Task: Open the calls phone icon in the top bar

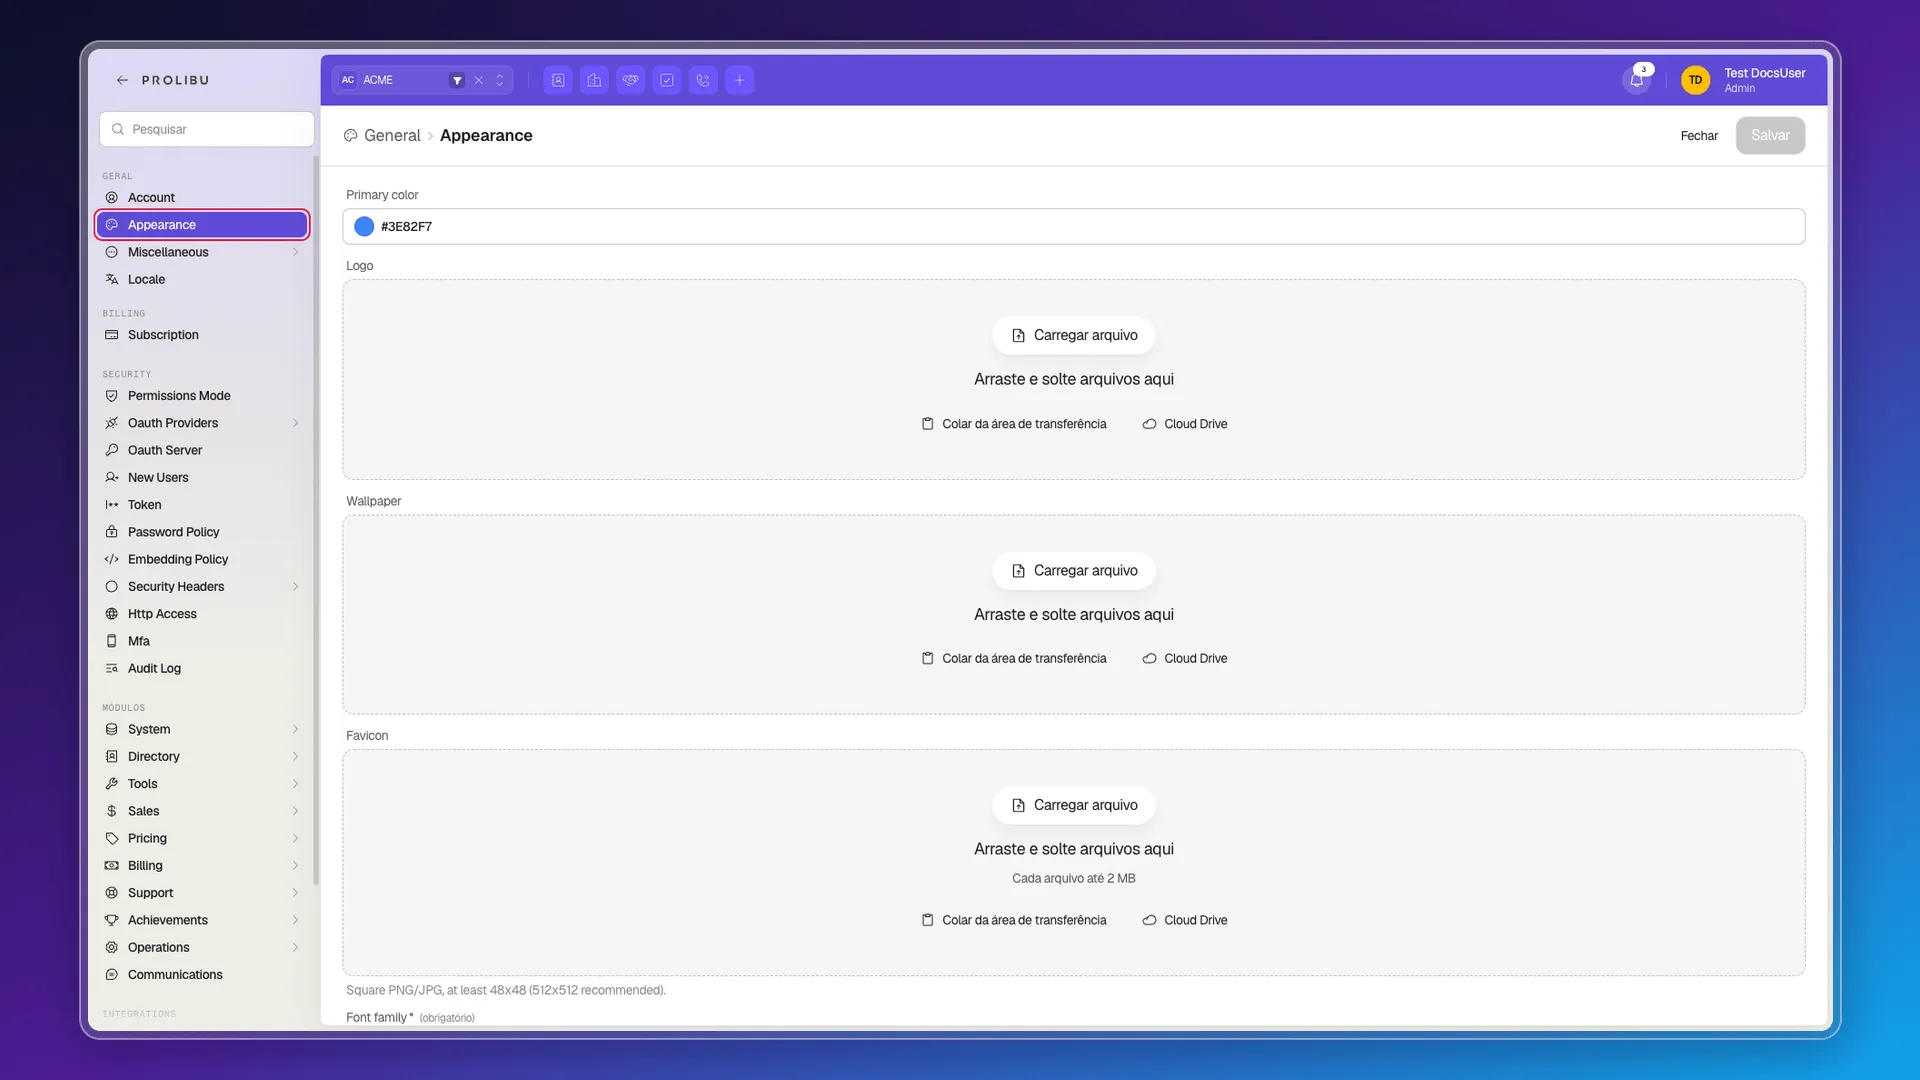Action: [703, 80]
